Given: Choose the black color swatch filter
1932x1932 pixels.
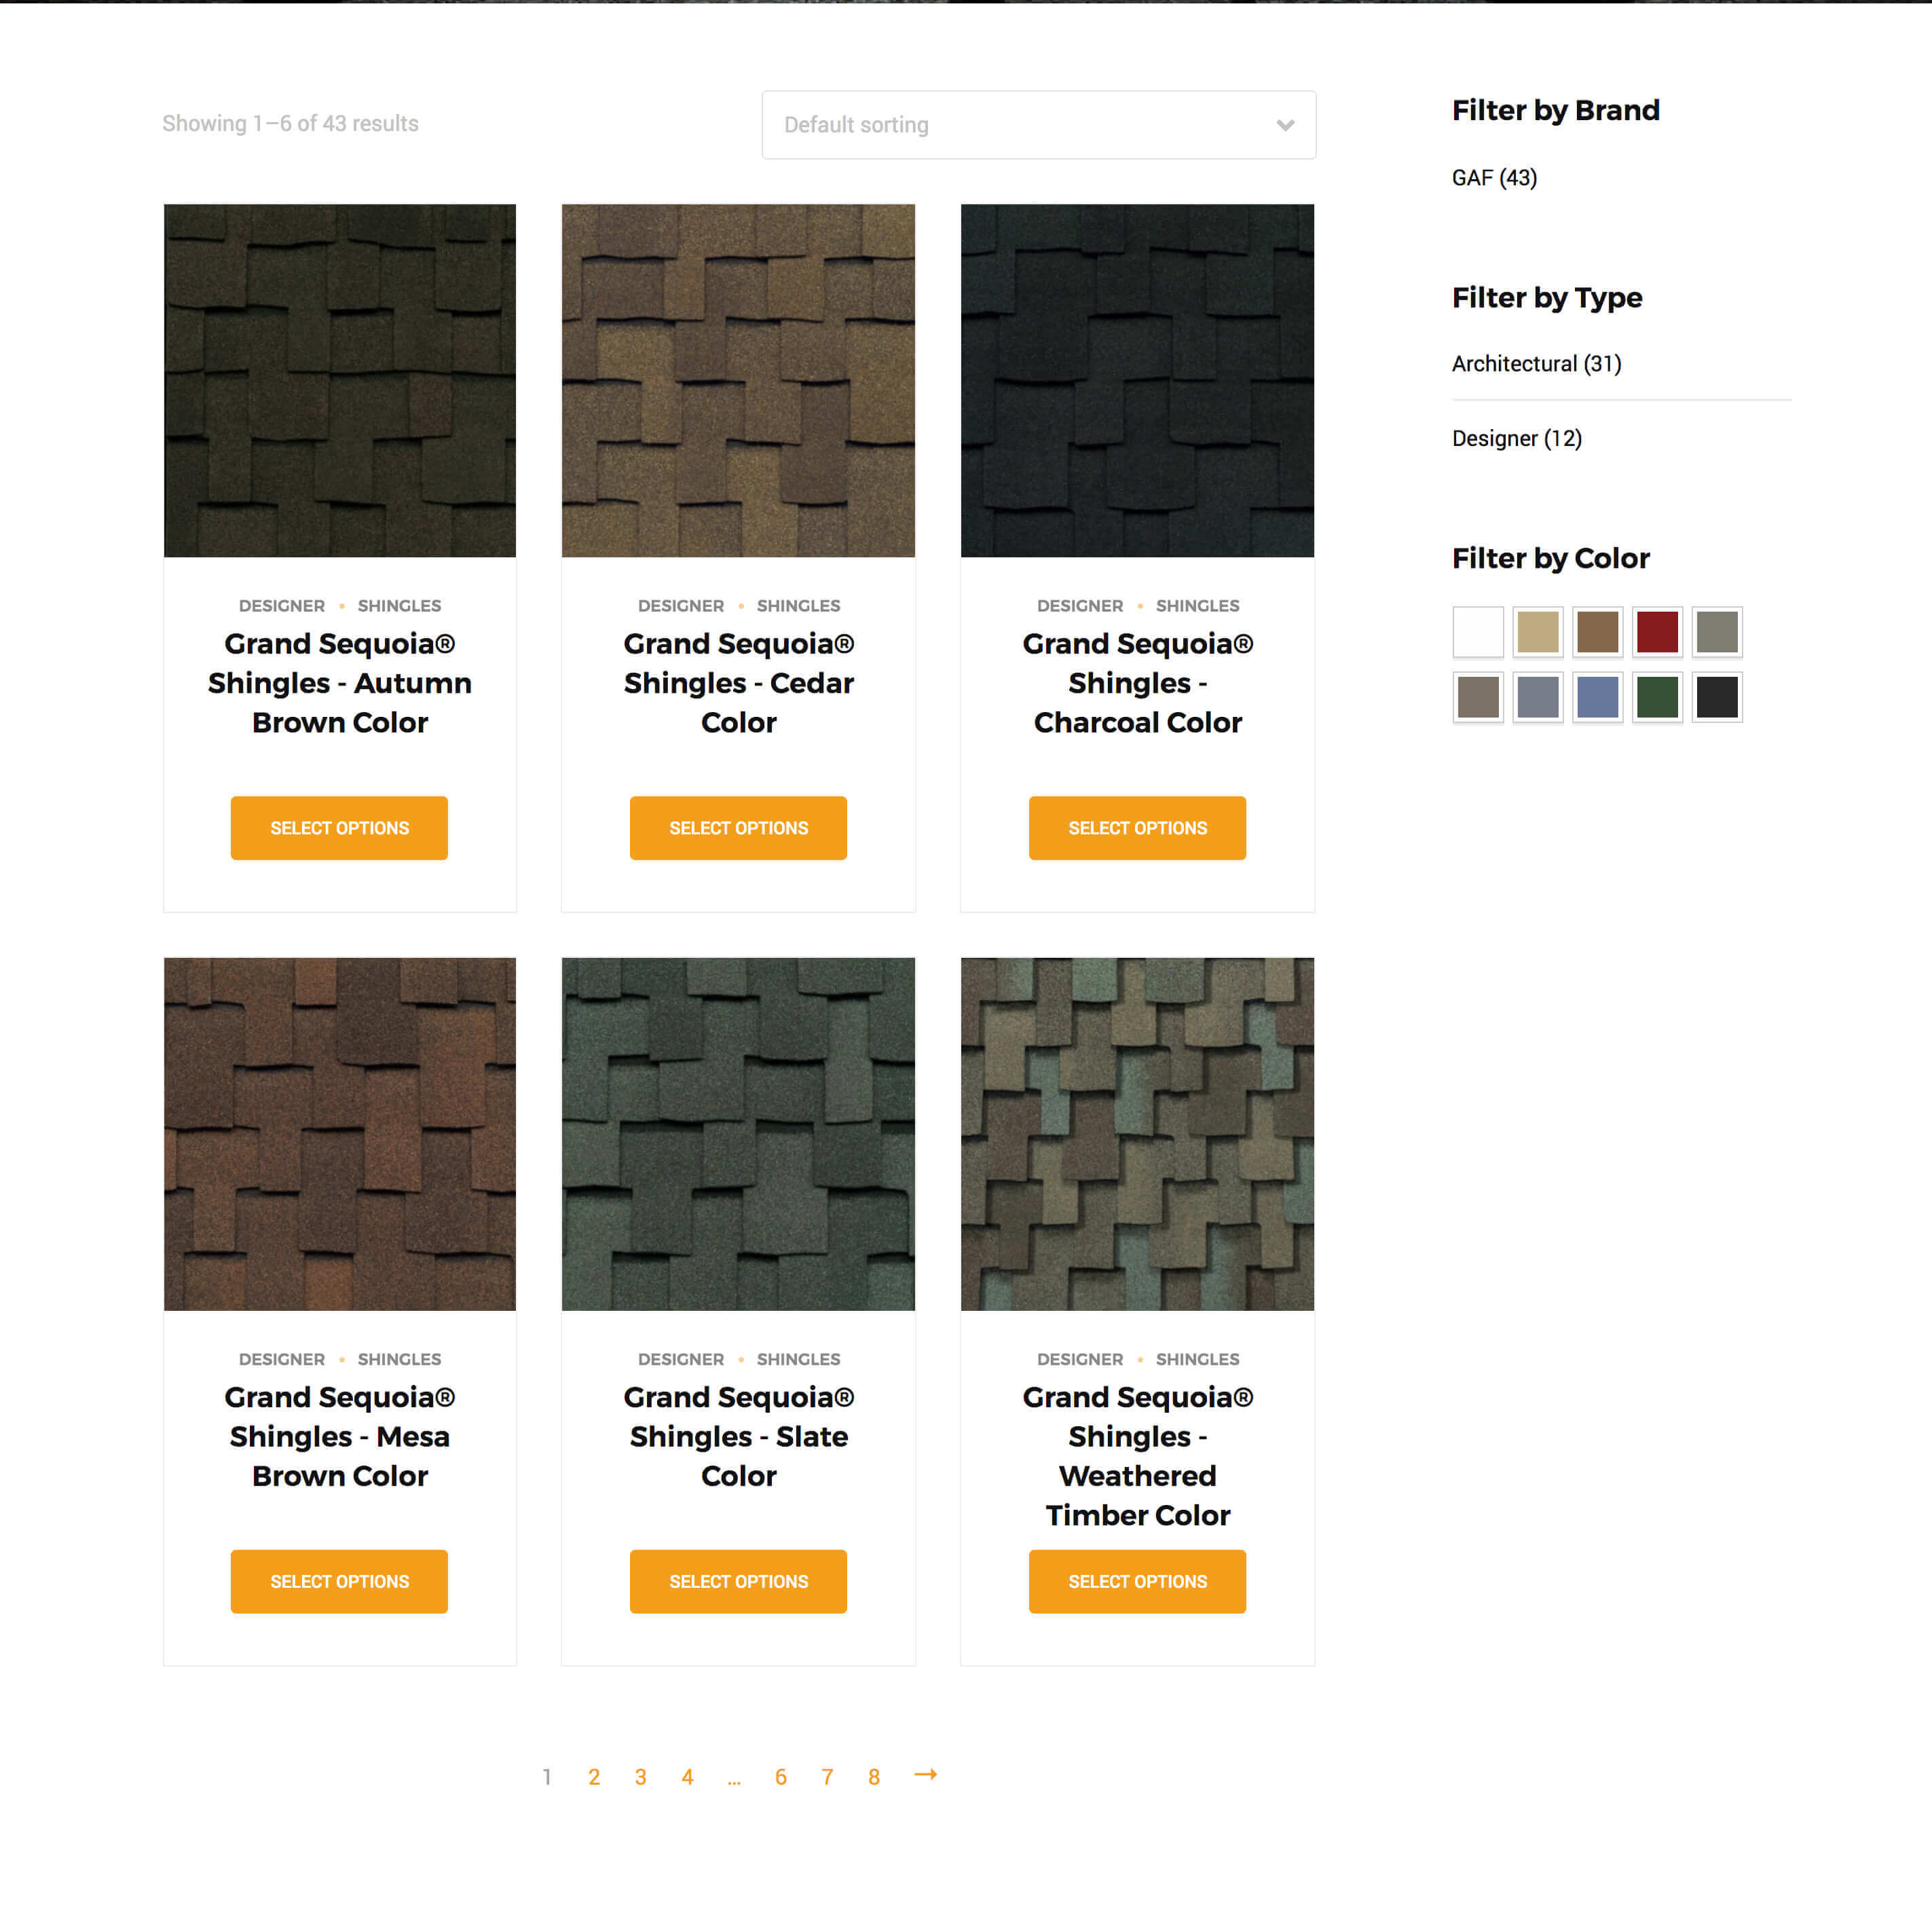Looking at the screenshot, I should pos(1717,697).
